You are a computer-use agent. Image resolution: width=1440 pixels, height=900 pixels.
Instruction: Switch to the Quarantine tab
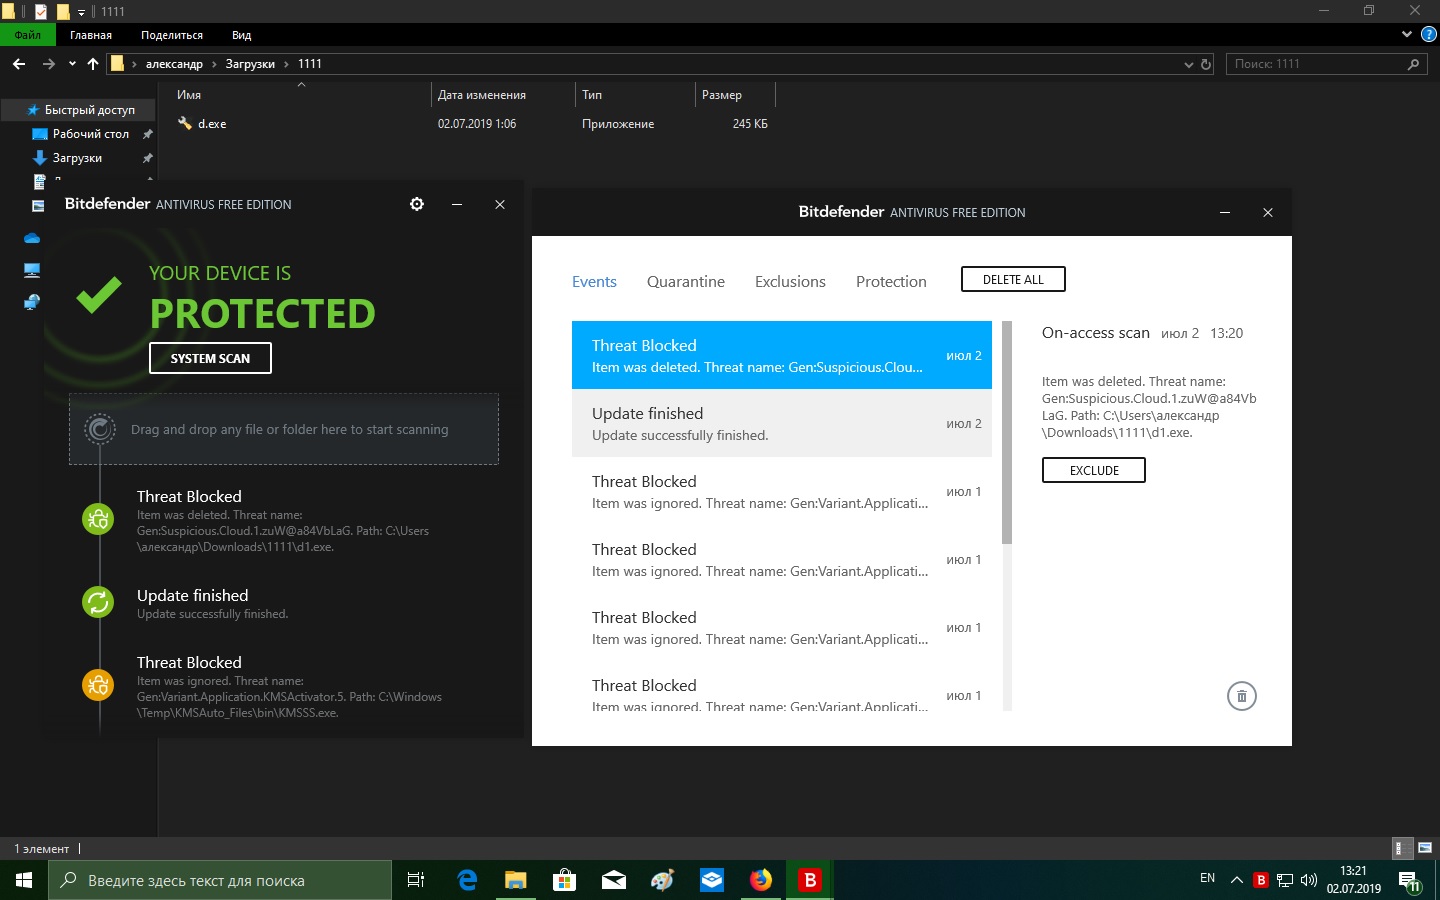click(x=685, y=282)
